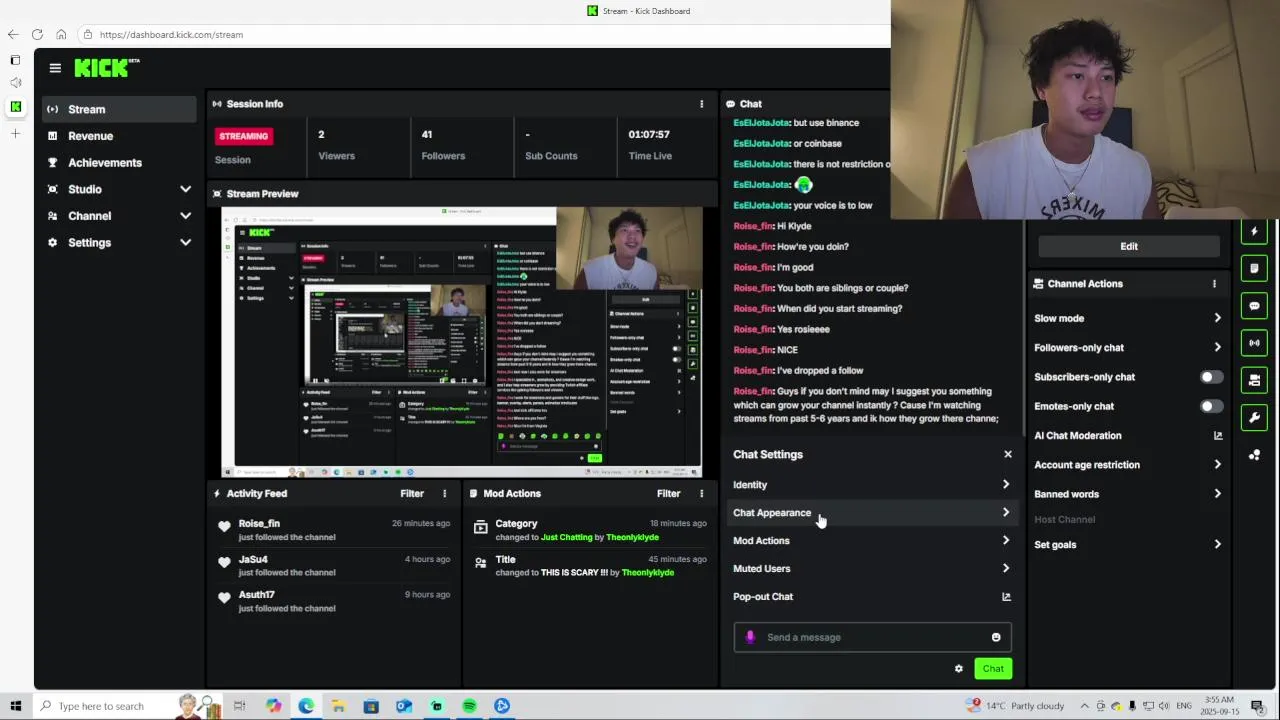The image size is (1280, 720).
Task: Open Session Info three-dot options
Action: (701, 104)
